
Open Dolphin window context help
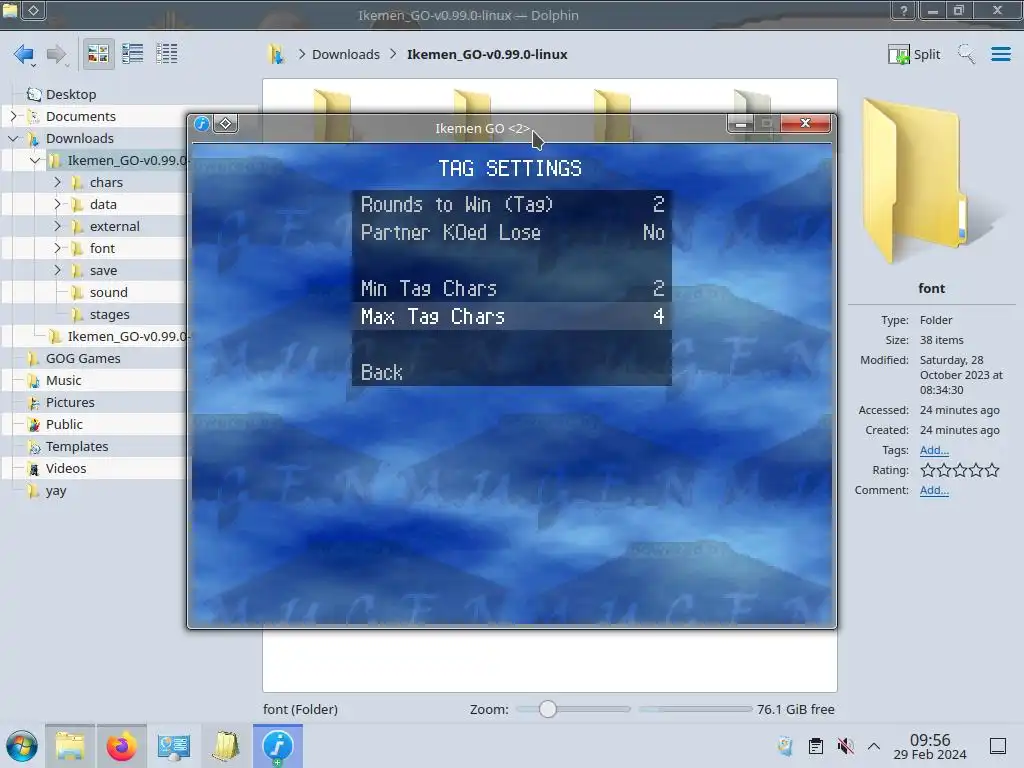click(904, 10)
